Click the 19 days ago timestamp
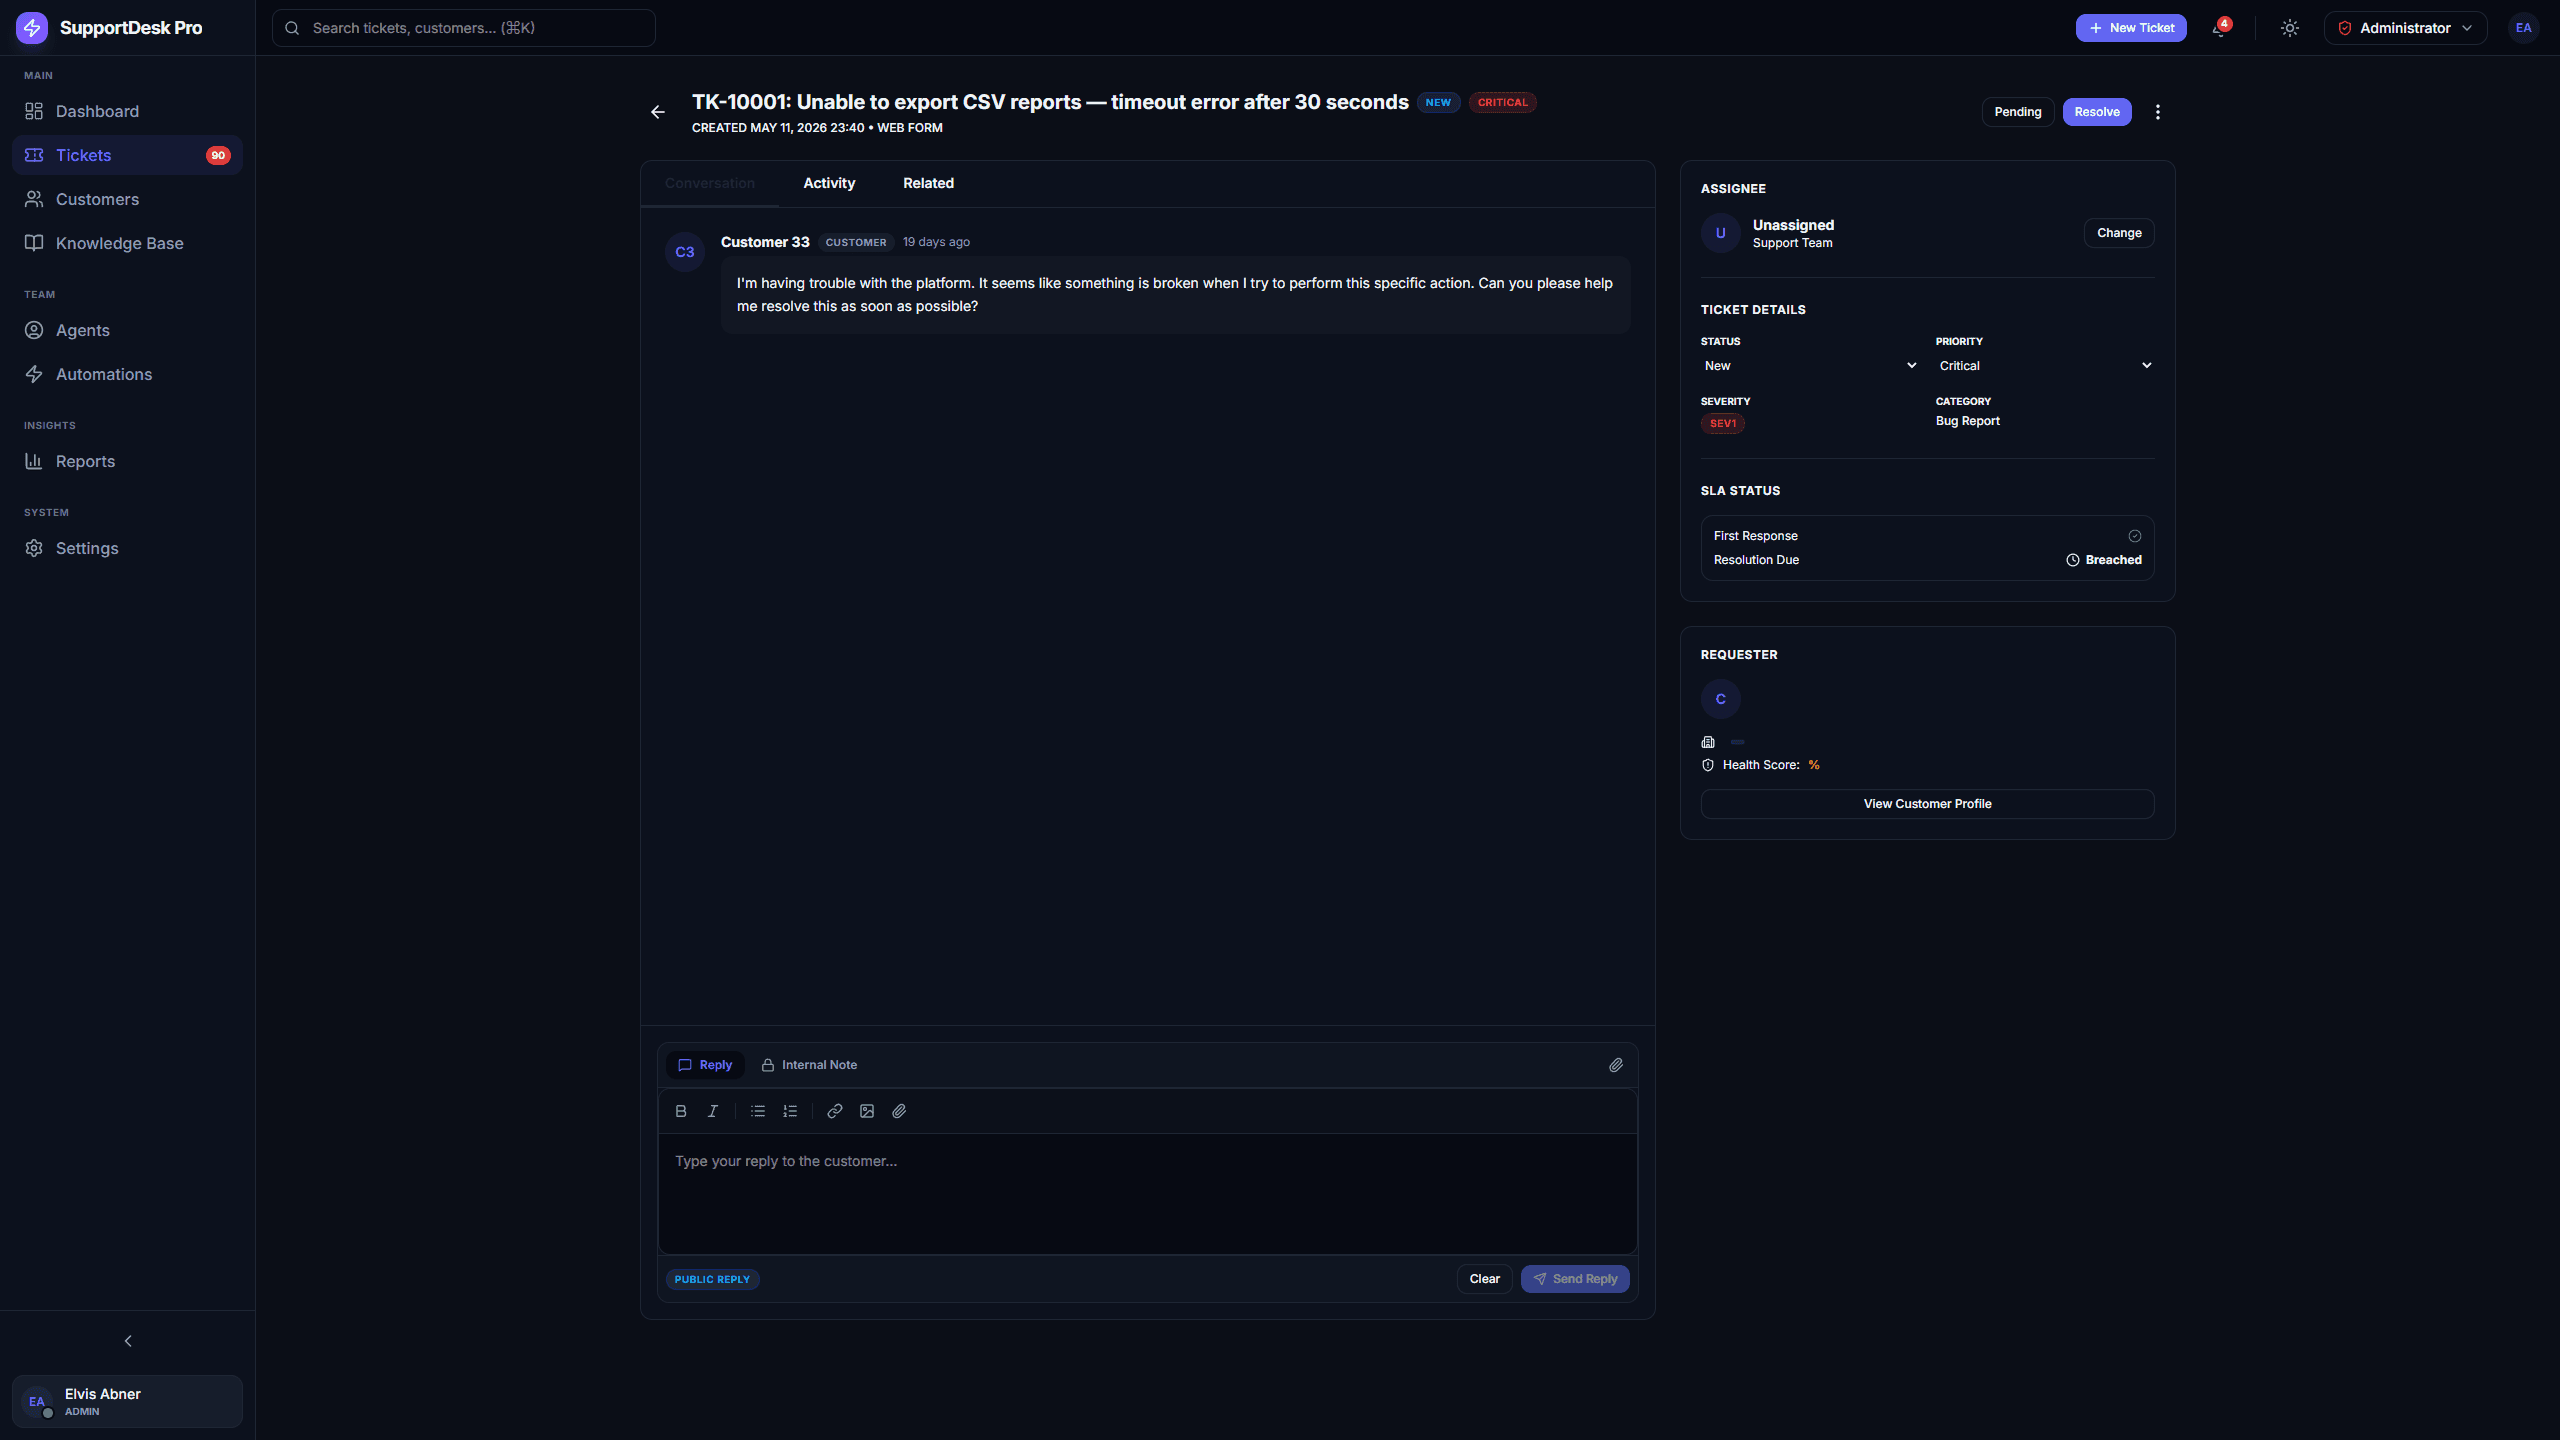The height and width of the screenshot is (1440, 2560). [x=936, y=242]
